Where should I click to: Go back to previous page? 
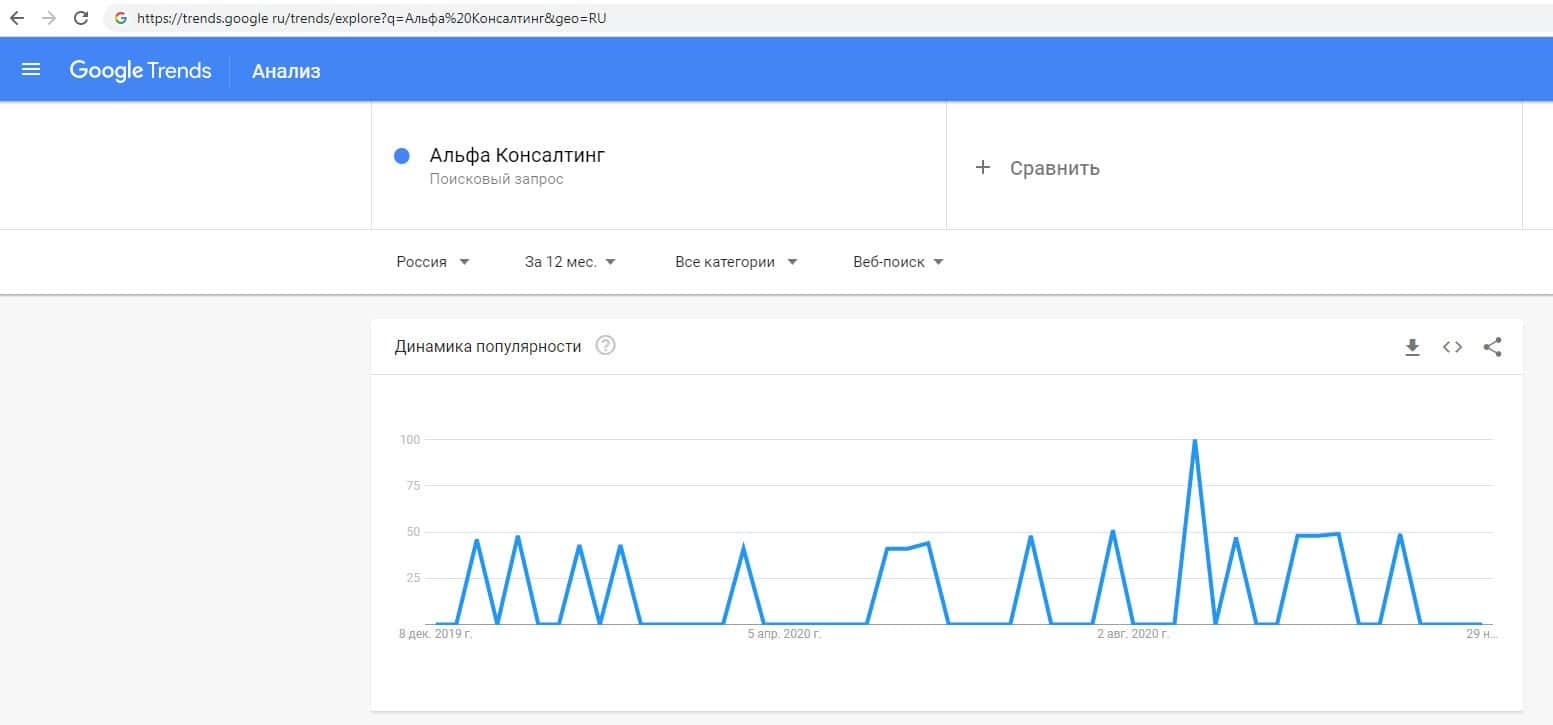17,18
